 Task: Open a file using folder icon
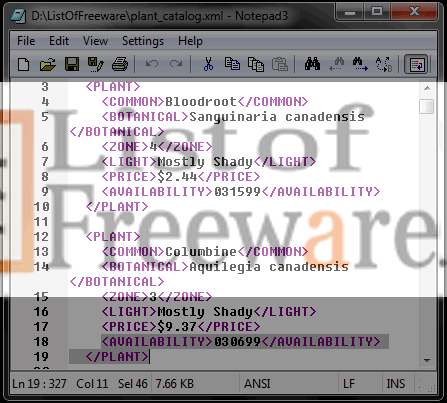(48, 64)
